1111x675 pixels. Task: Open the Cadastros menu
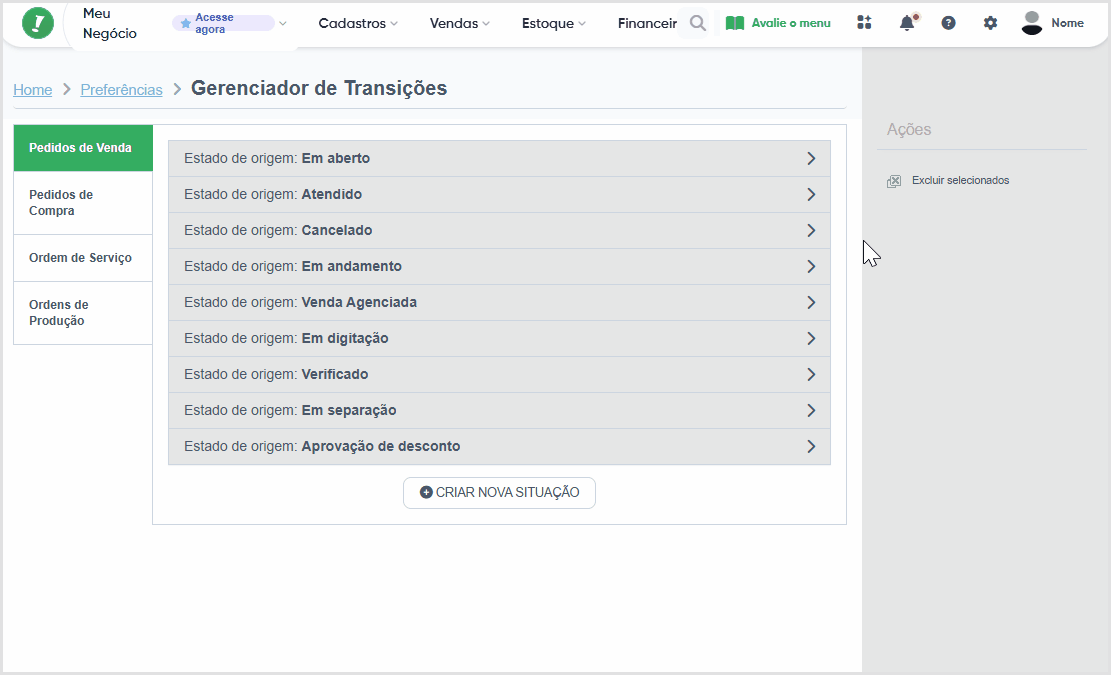coord(358,23)
